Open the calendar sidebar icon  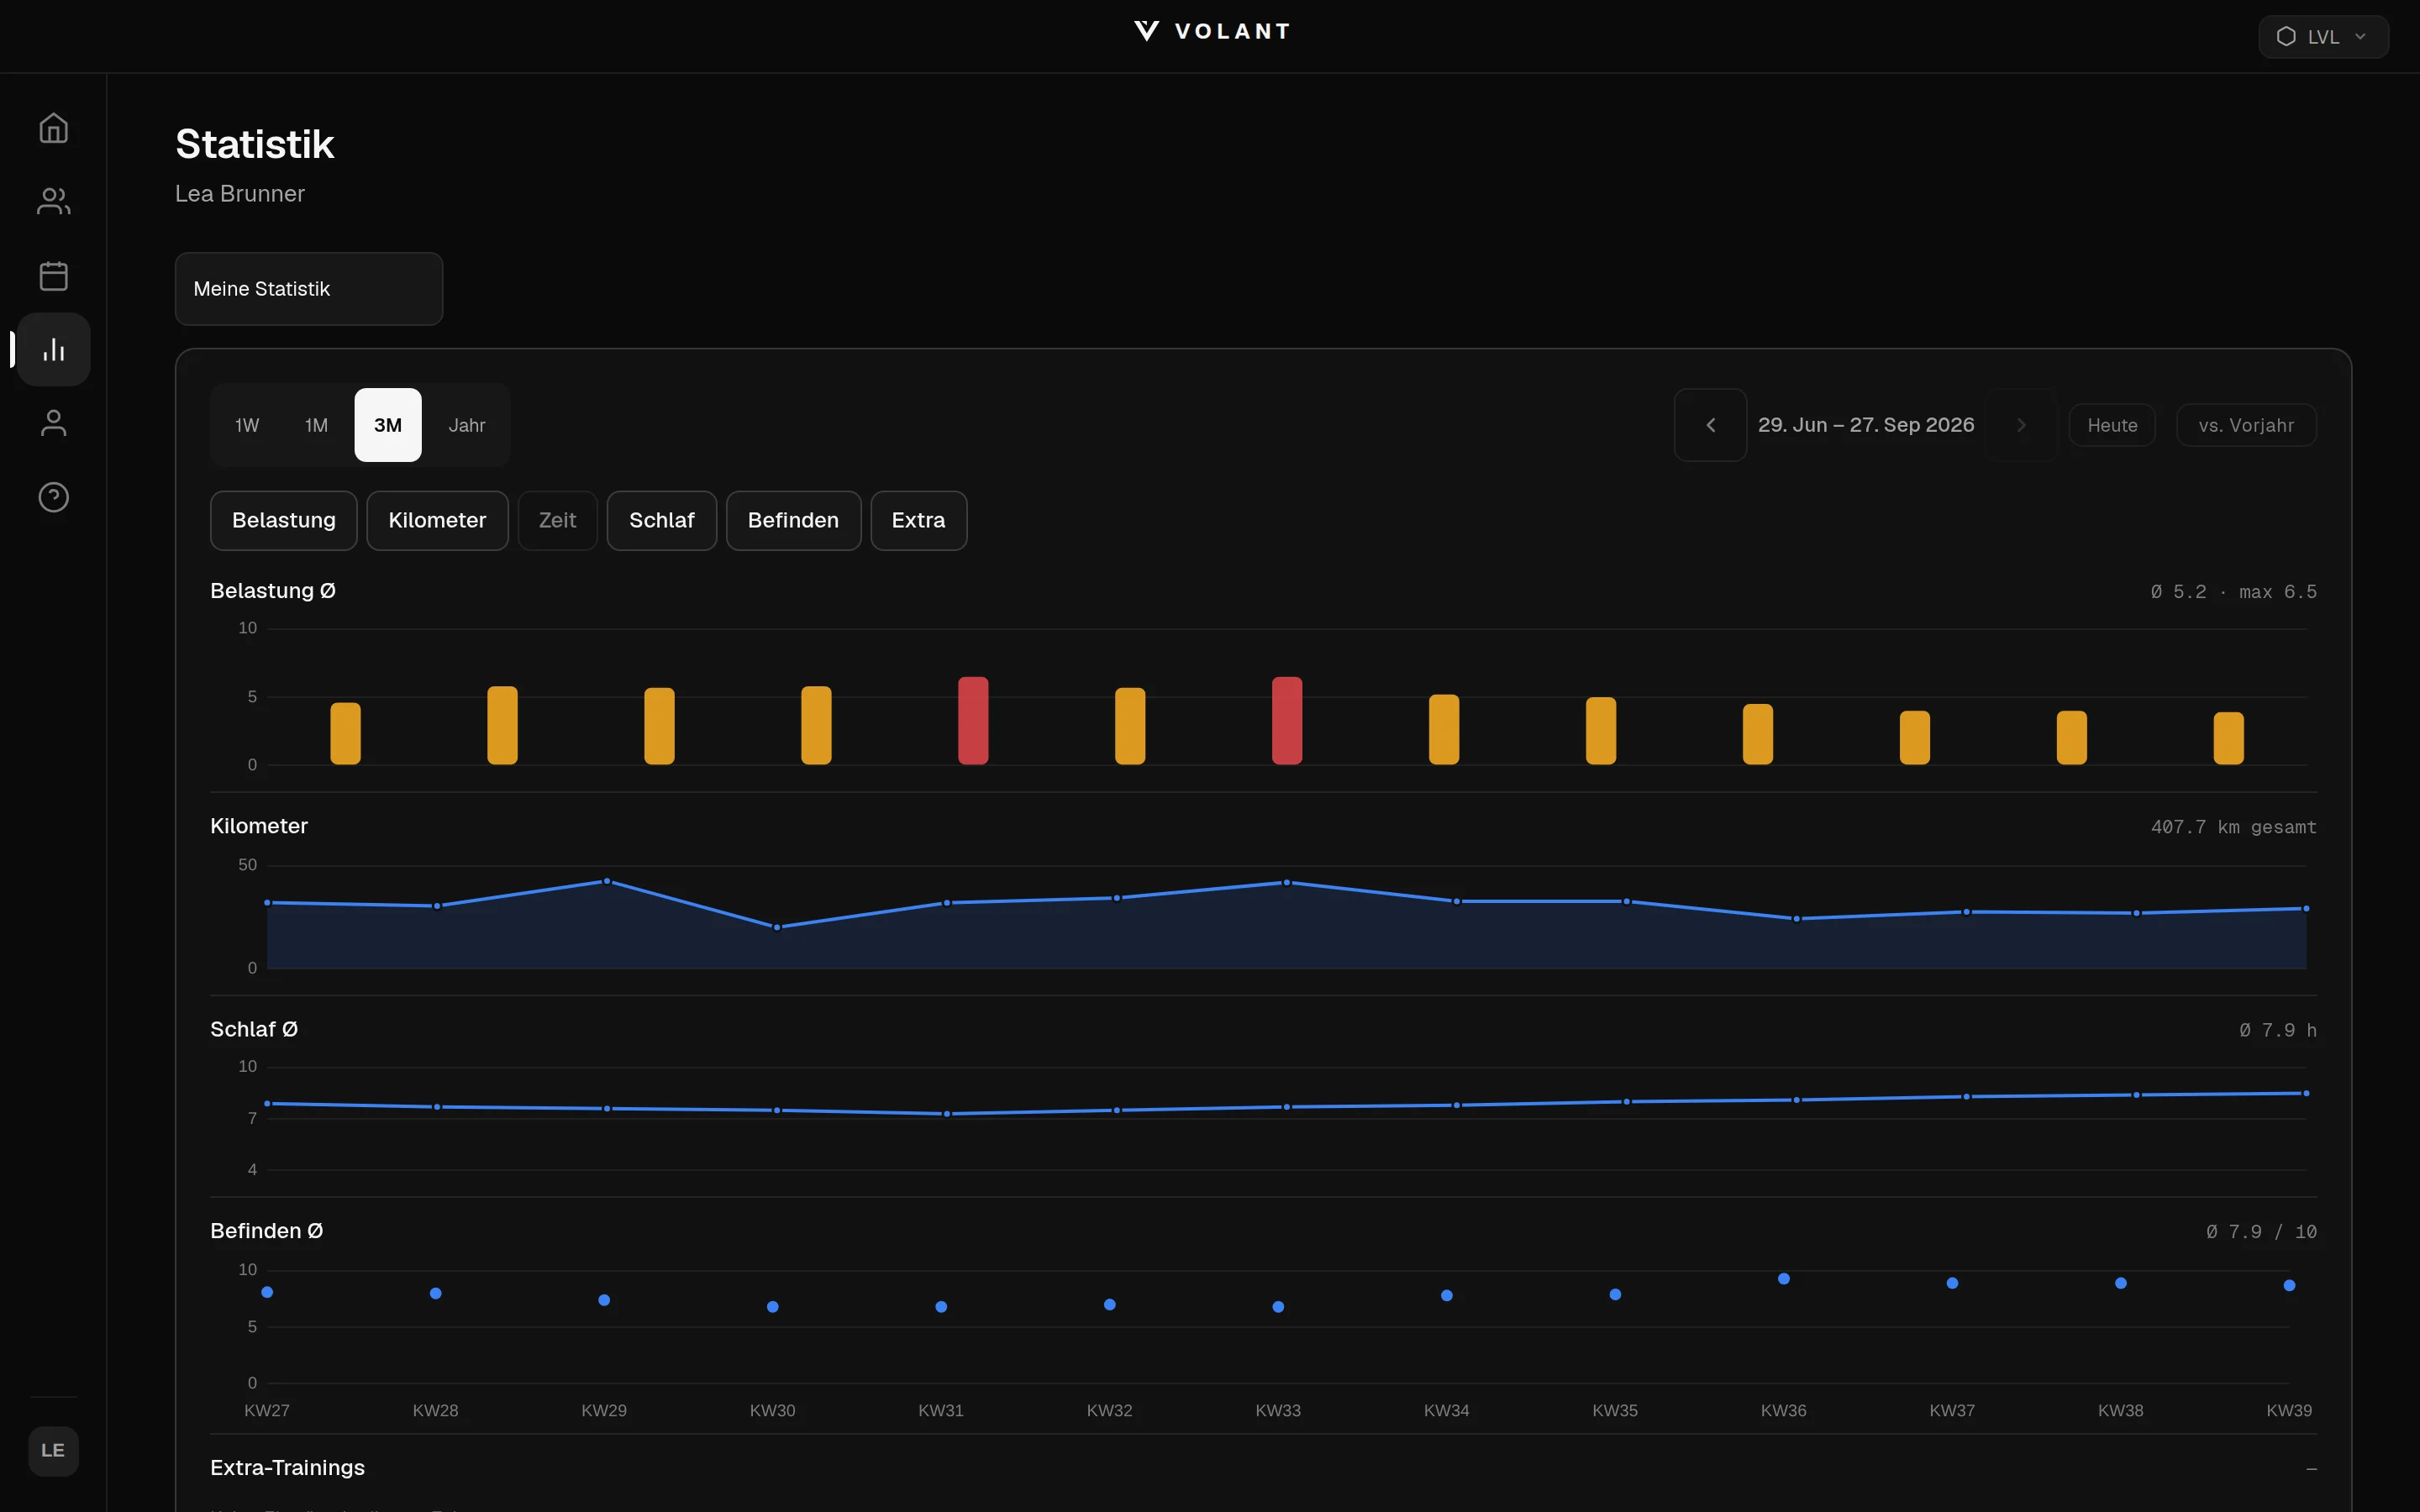pyautogui.click(x=53, y=276)
